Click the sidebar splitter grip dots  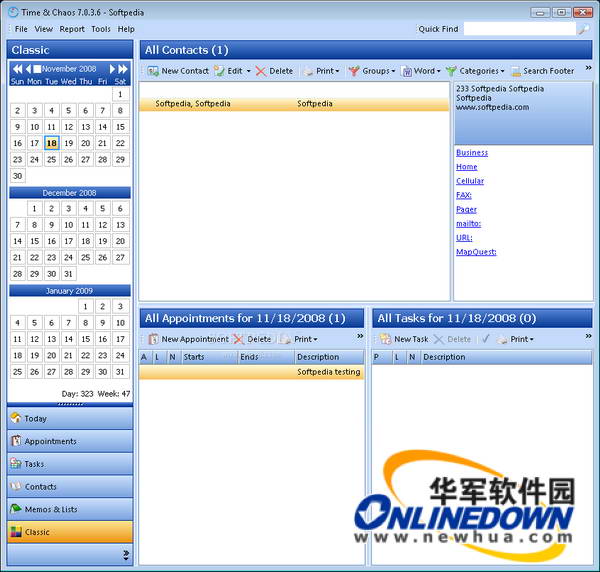pyautogui.click(x=70, y=404)
